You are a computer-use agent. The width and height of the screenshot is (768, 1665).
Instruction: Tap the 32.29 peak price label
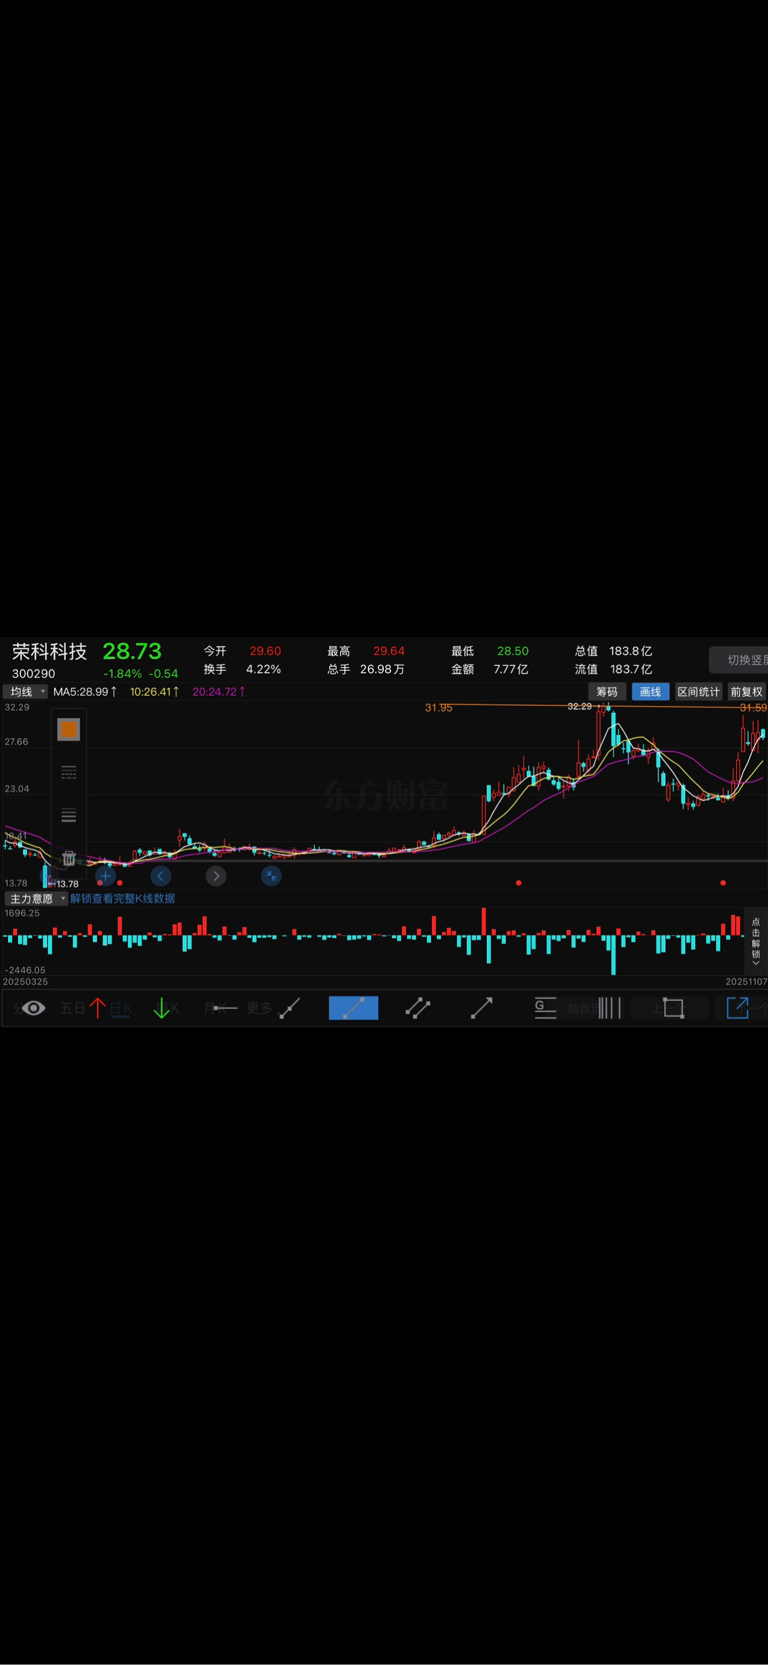coord(580,706)
